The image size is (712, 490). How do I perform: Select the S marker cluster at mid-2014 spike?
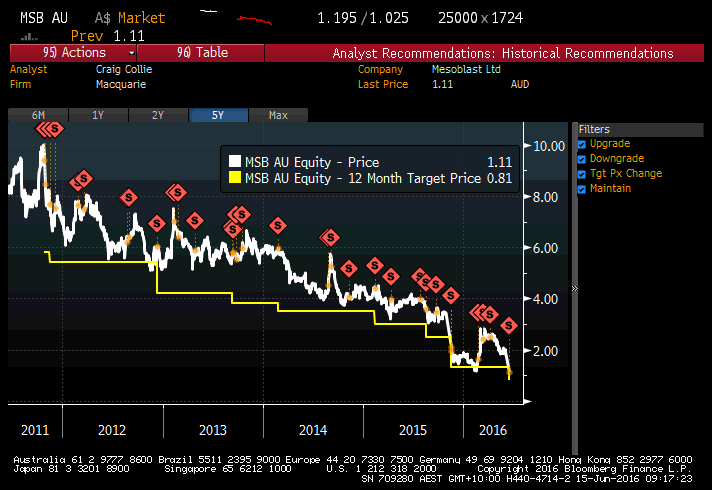coord(330,237)
